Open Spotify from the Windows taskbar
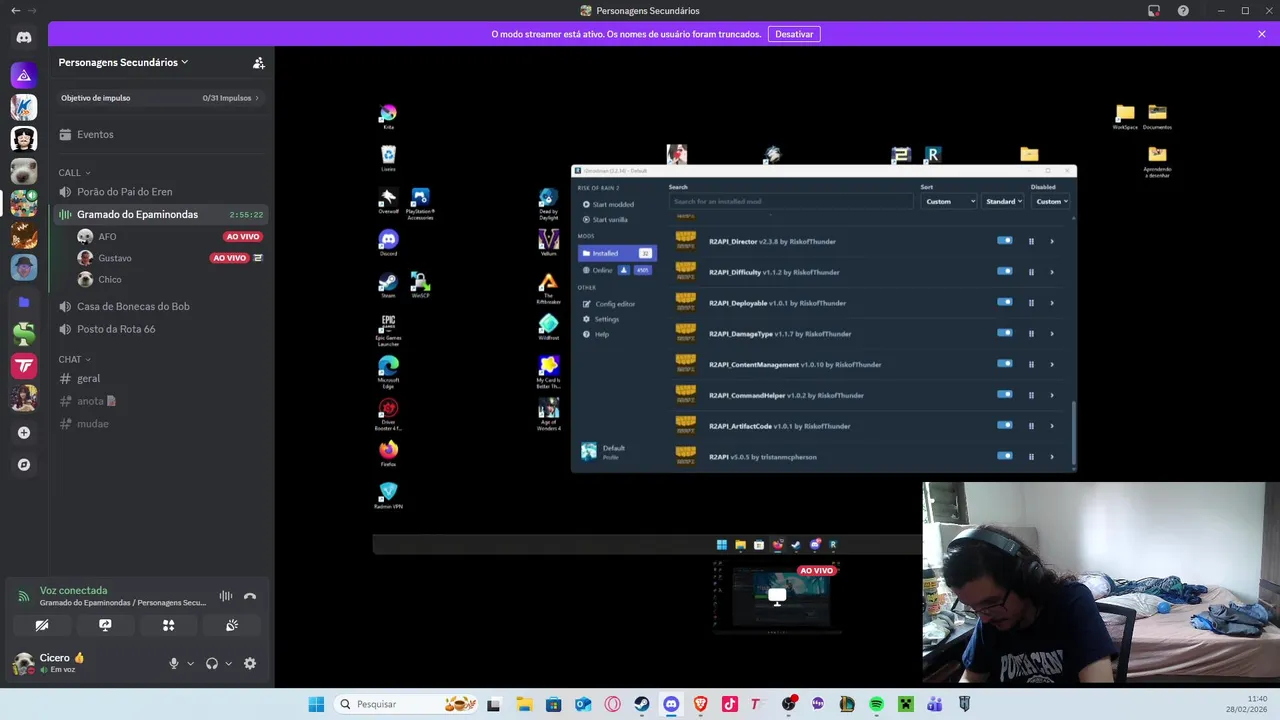 876,704
